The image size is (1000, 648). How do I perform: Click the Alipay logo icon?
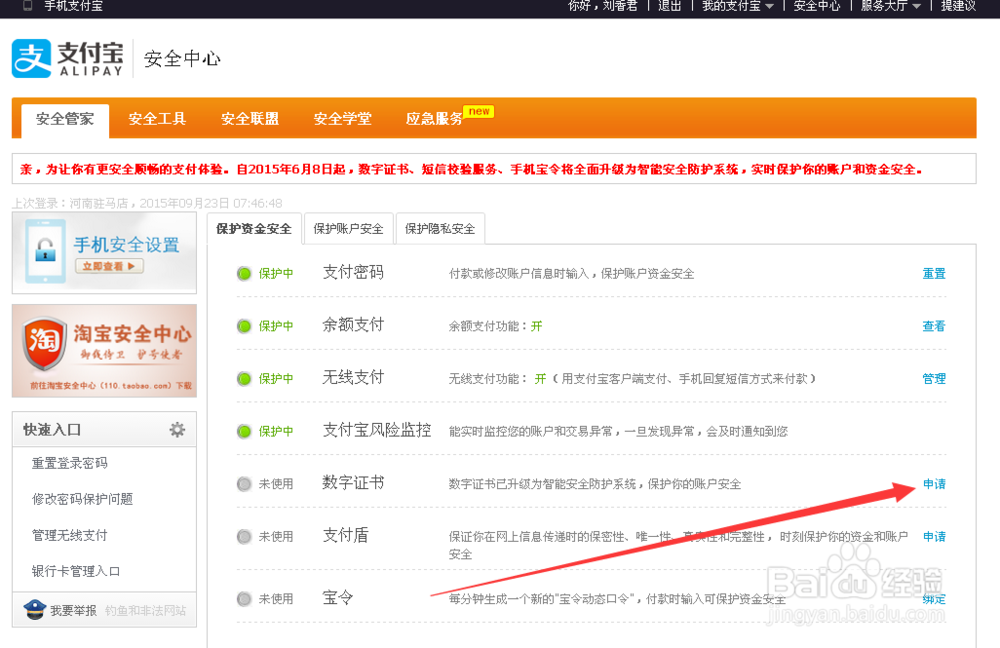coord(31,59)
